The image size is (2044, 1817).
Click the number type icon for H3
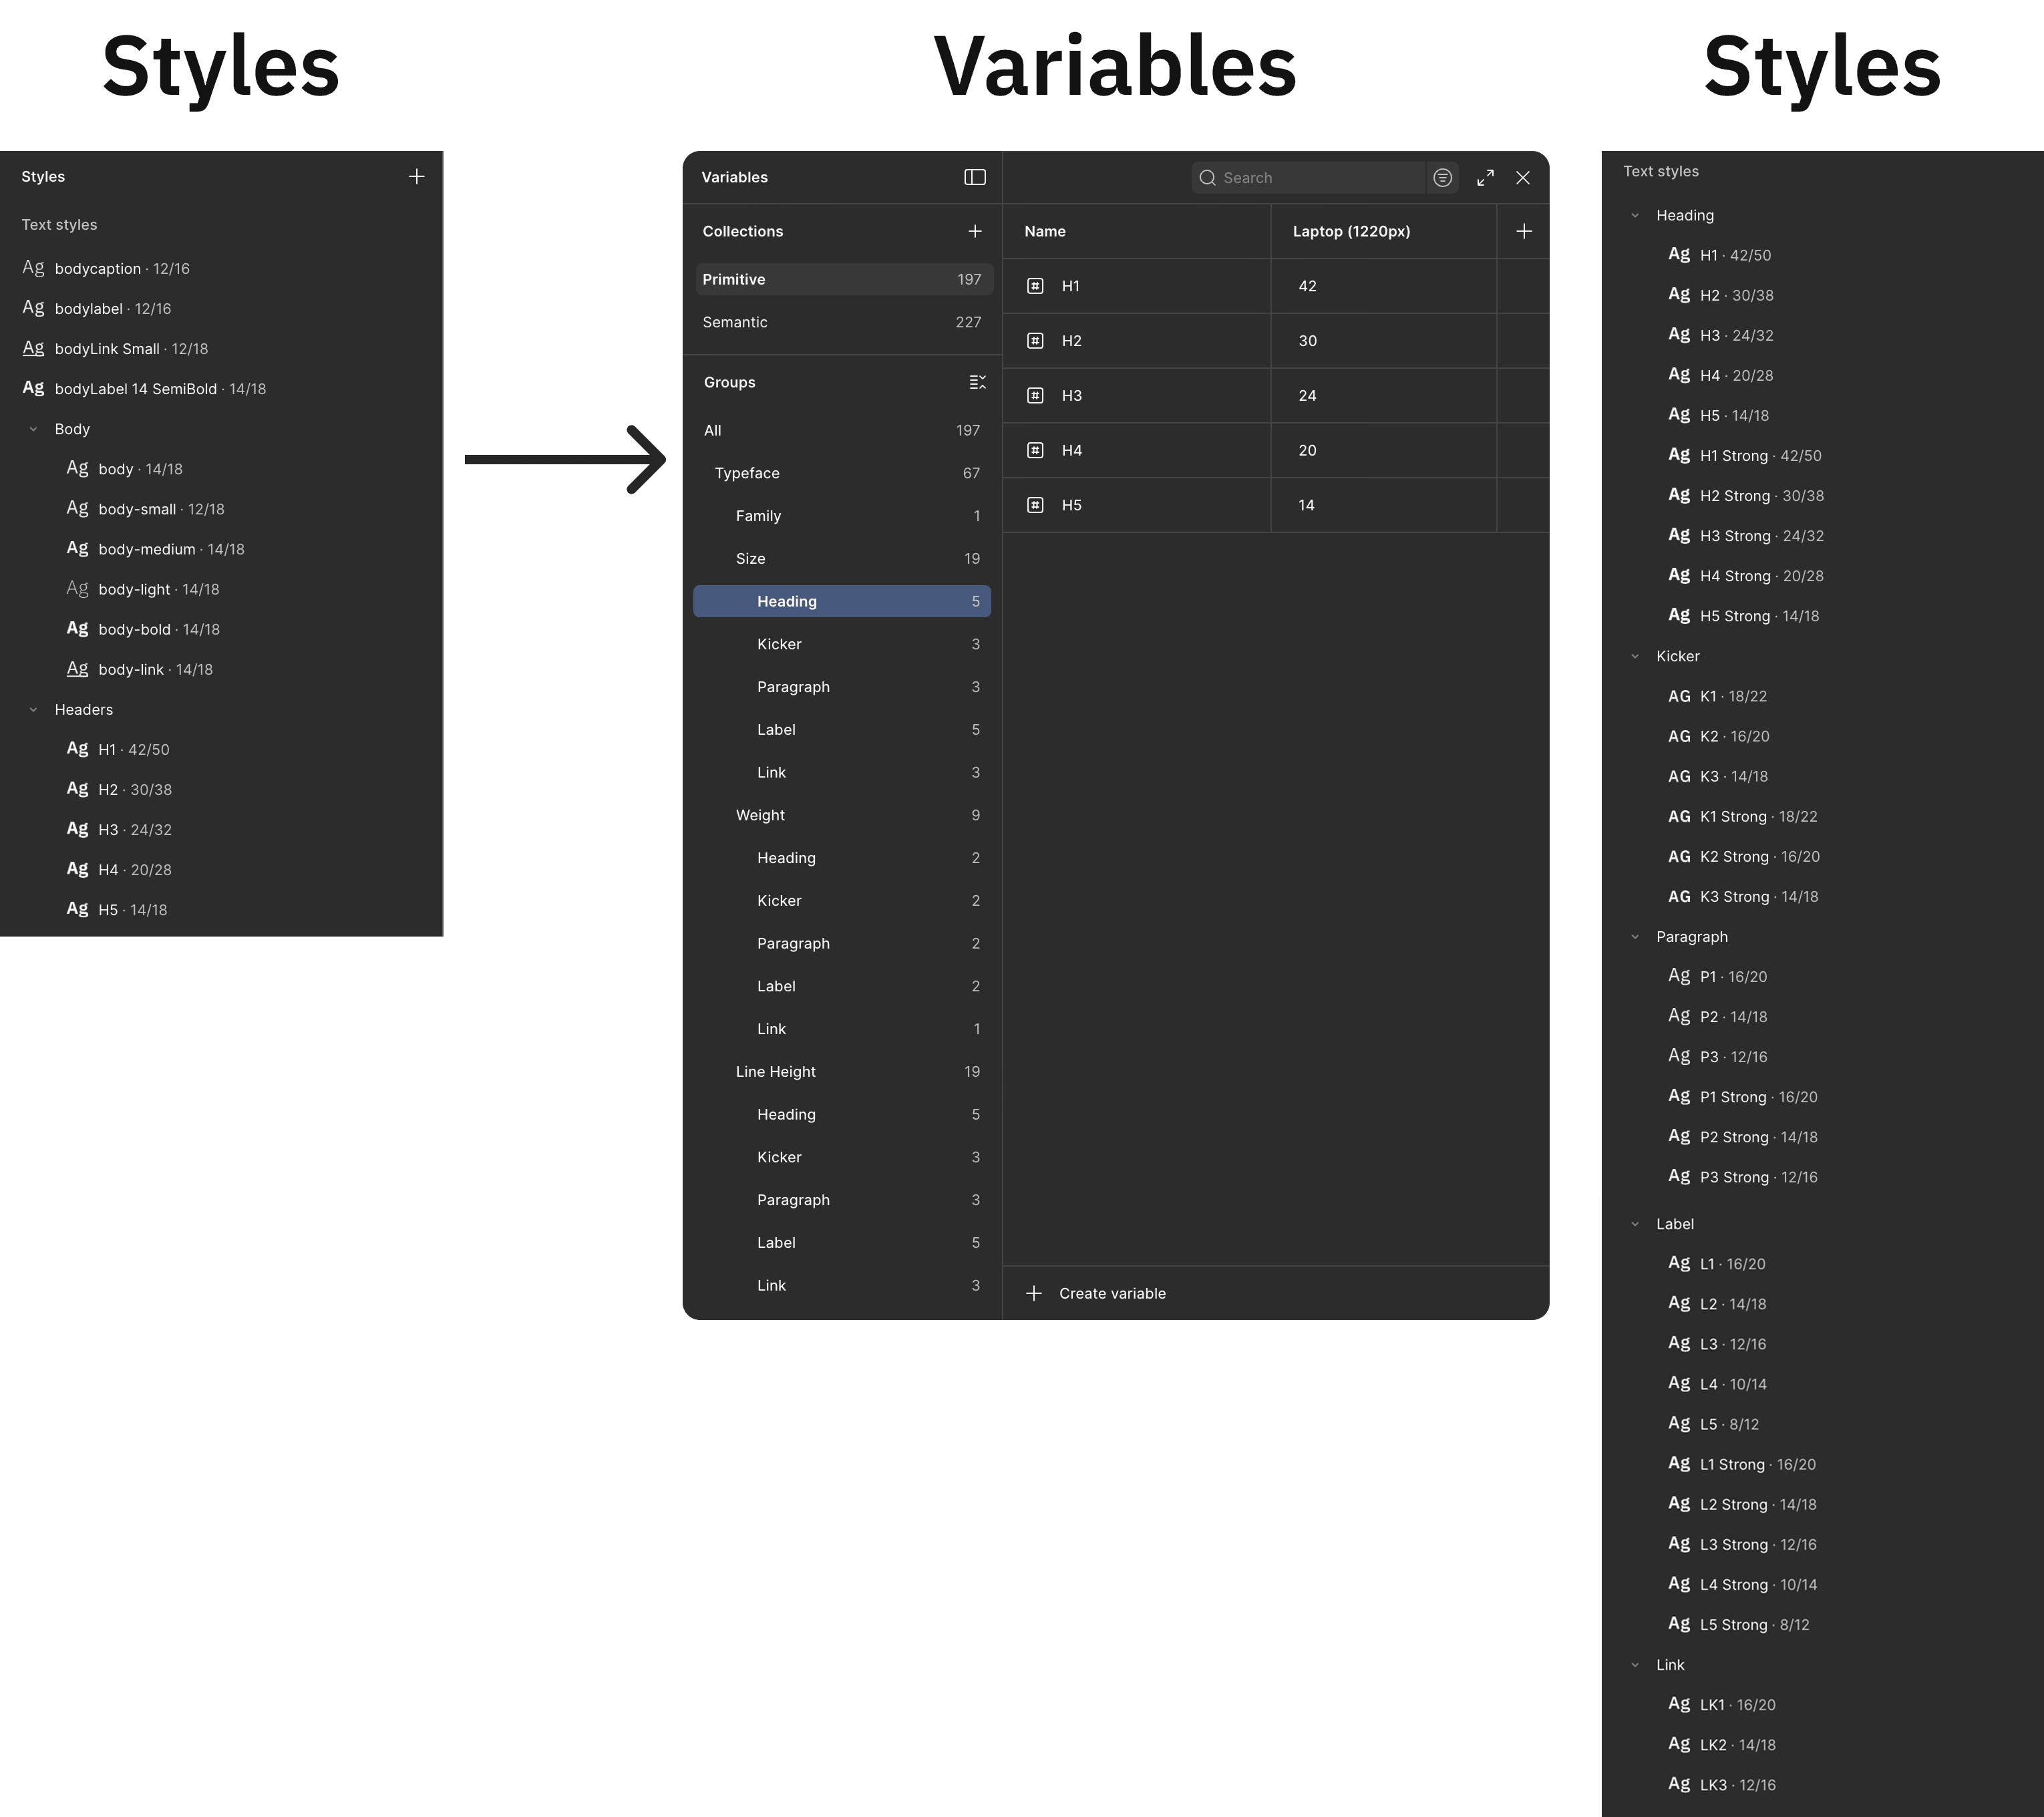click(1035, 396)
